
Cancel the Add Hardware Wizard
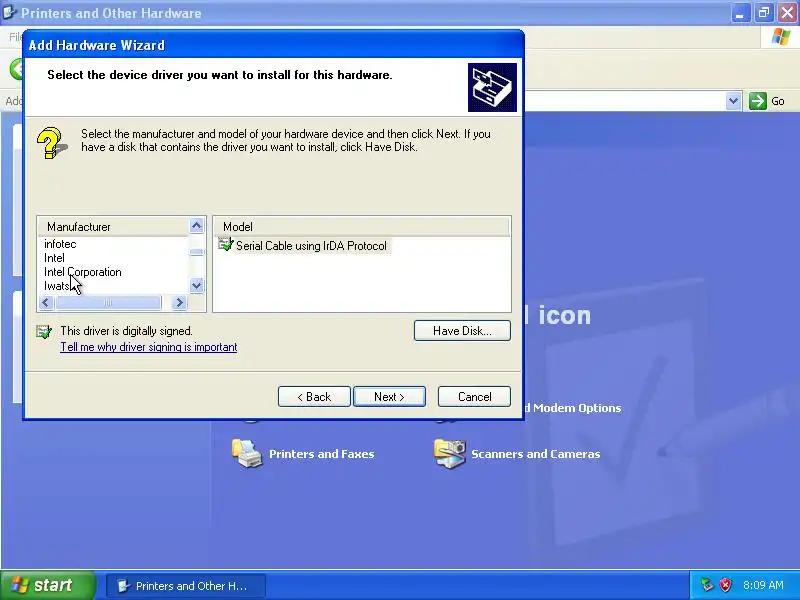click(474, 396)
